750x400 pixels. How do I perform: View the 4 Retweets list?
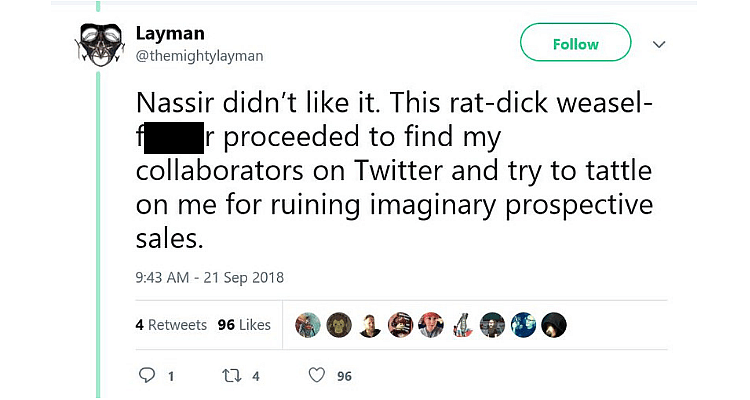click(171, 325)
